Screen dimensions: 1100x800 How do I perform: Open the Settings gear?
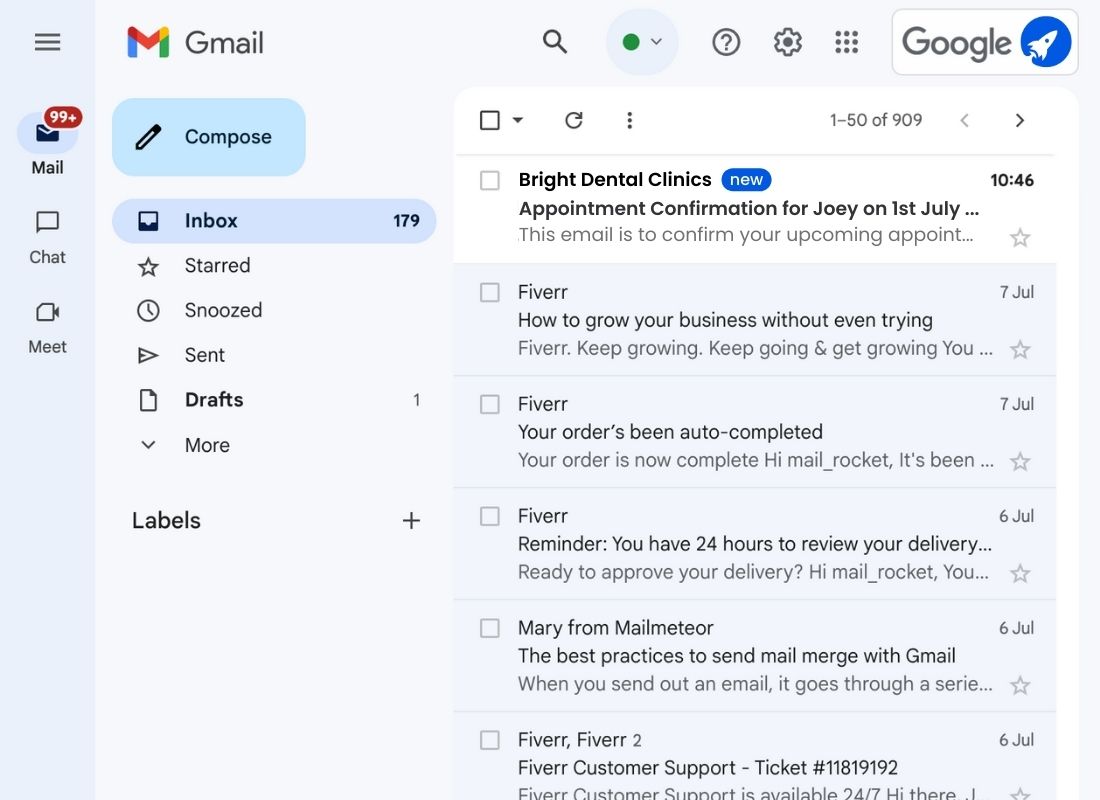(x=787, y=42)
